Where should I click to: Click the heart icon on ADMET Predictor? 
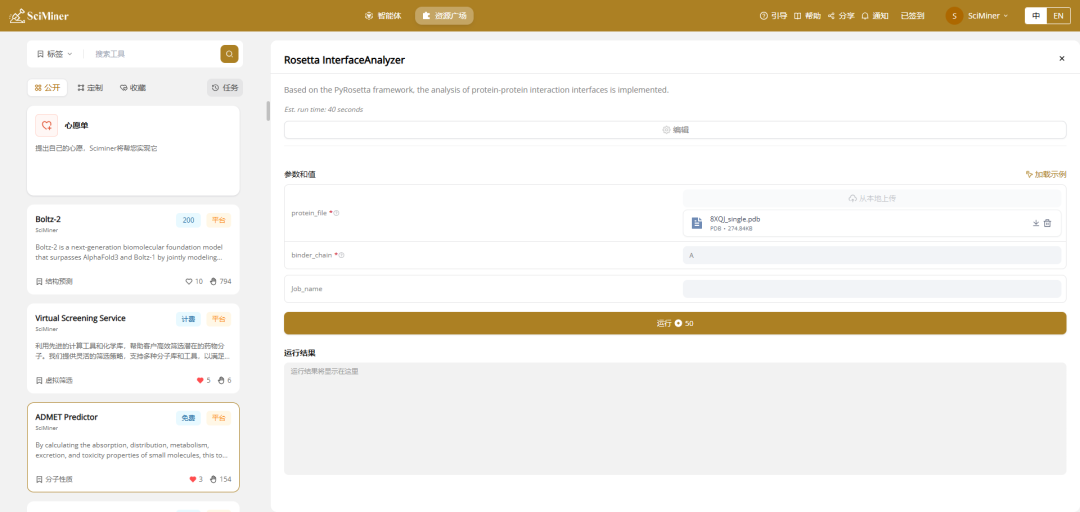pyautogui.click(x=192, y=479)
